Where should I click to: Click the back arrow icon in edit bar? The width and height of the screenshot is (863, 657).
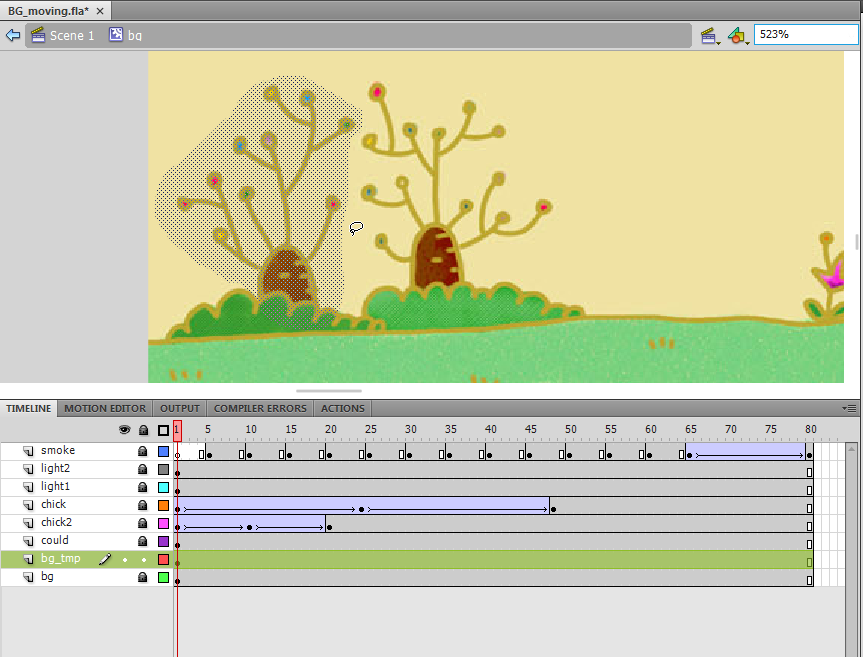click(13, 35)
